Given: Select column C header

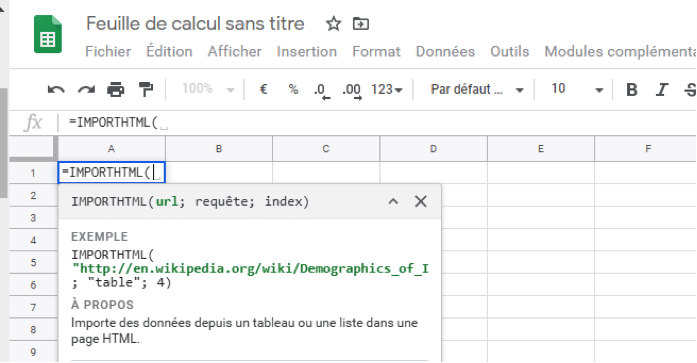Looking at the screenshot, I should tap(326, 149).
